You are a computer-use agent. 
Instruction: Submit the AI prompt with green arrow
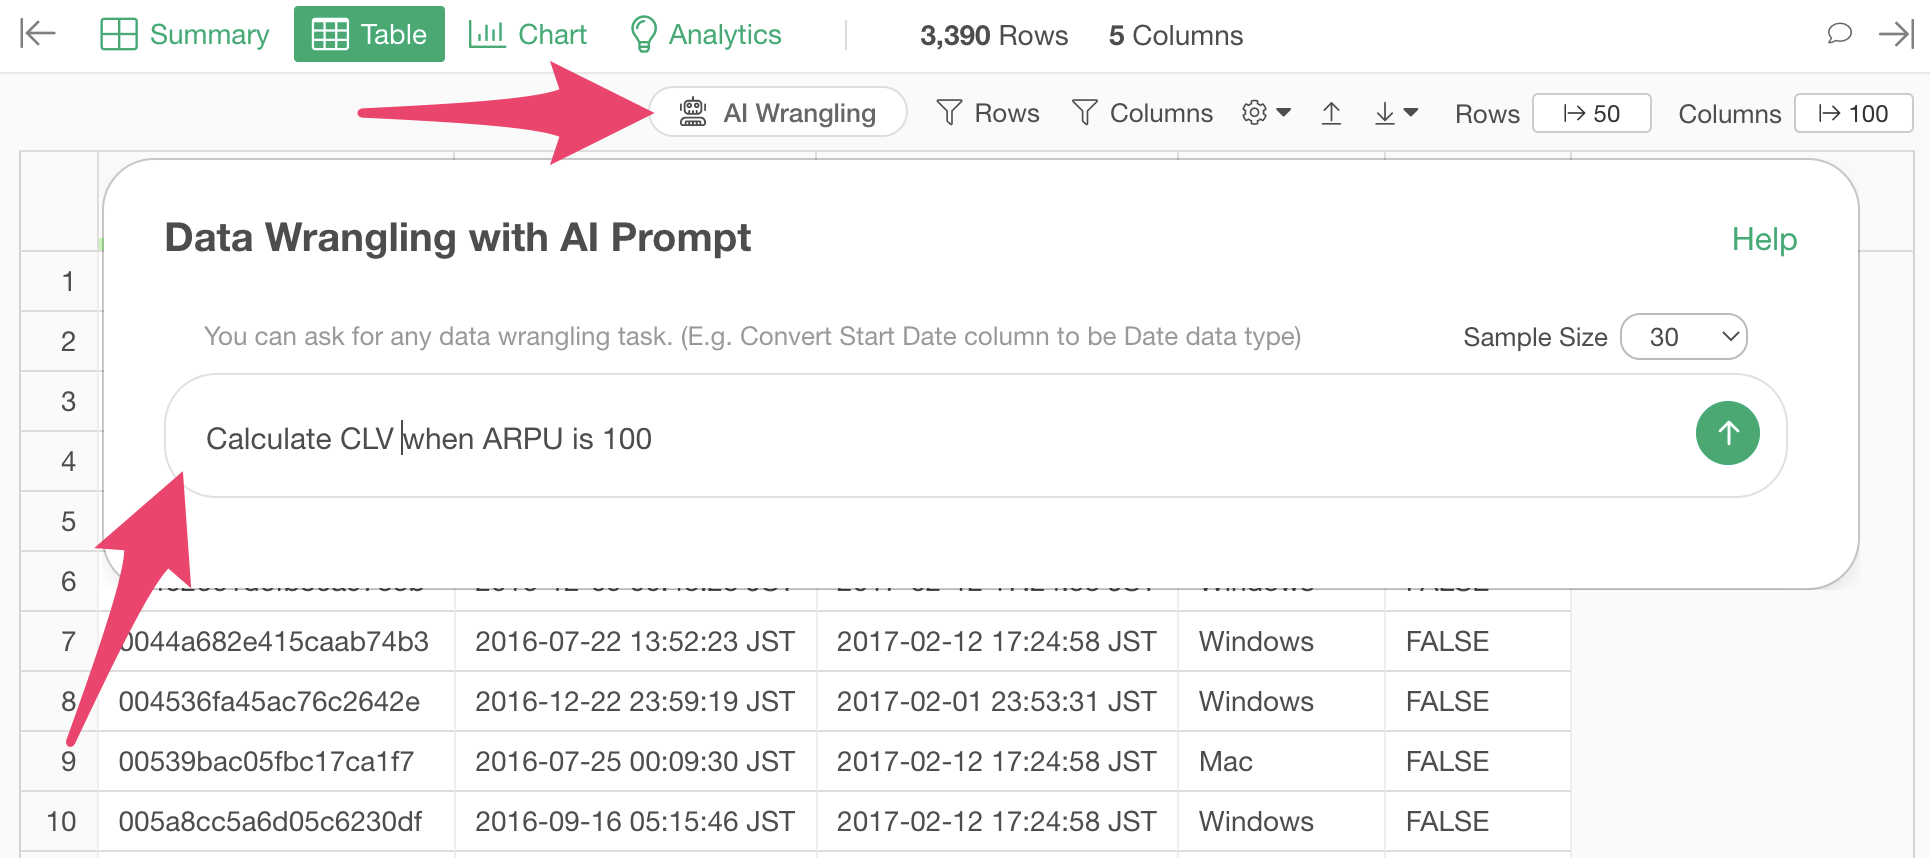tap(1727, 433)
